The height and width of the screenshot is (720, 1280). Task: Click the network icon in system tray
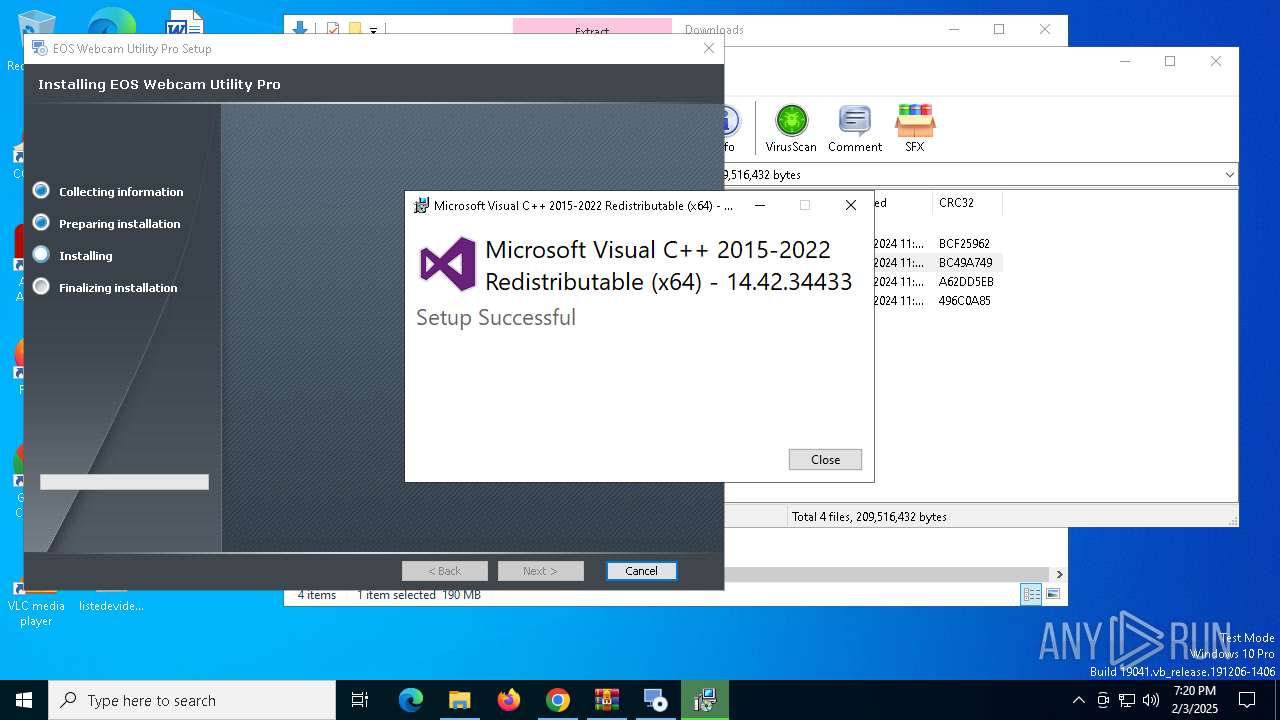[x=1127, y=700]
